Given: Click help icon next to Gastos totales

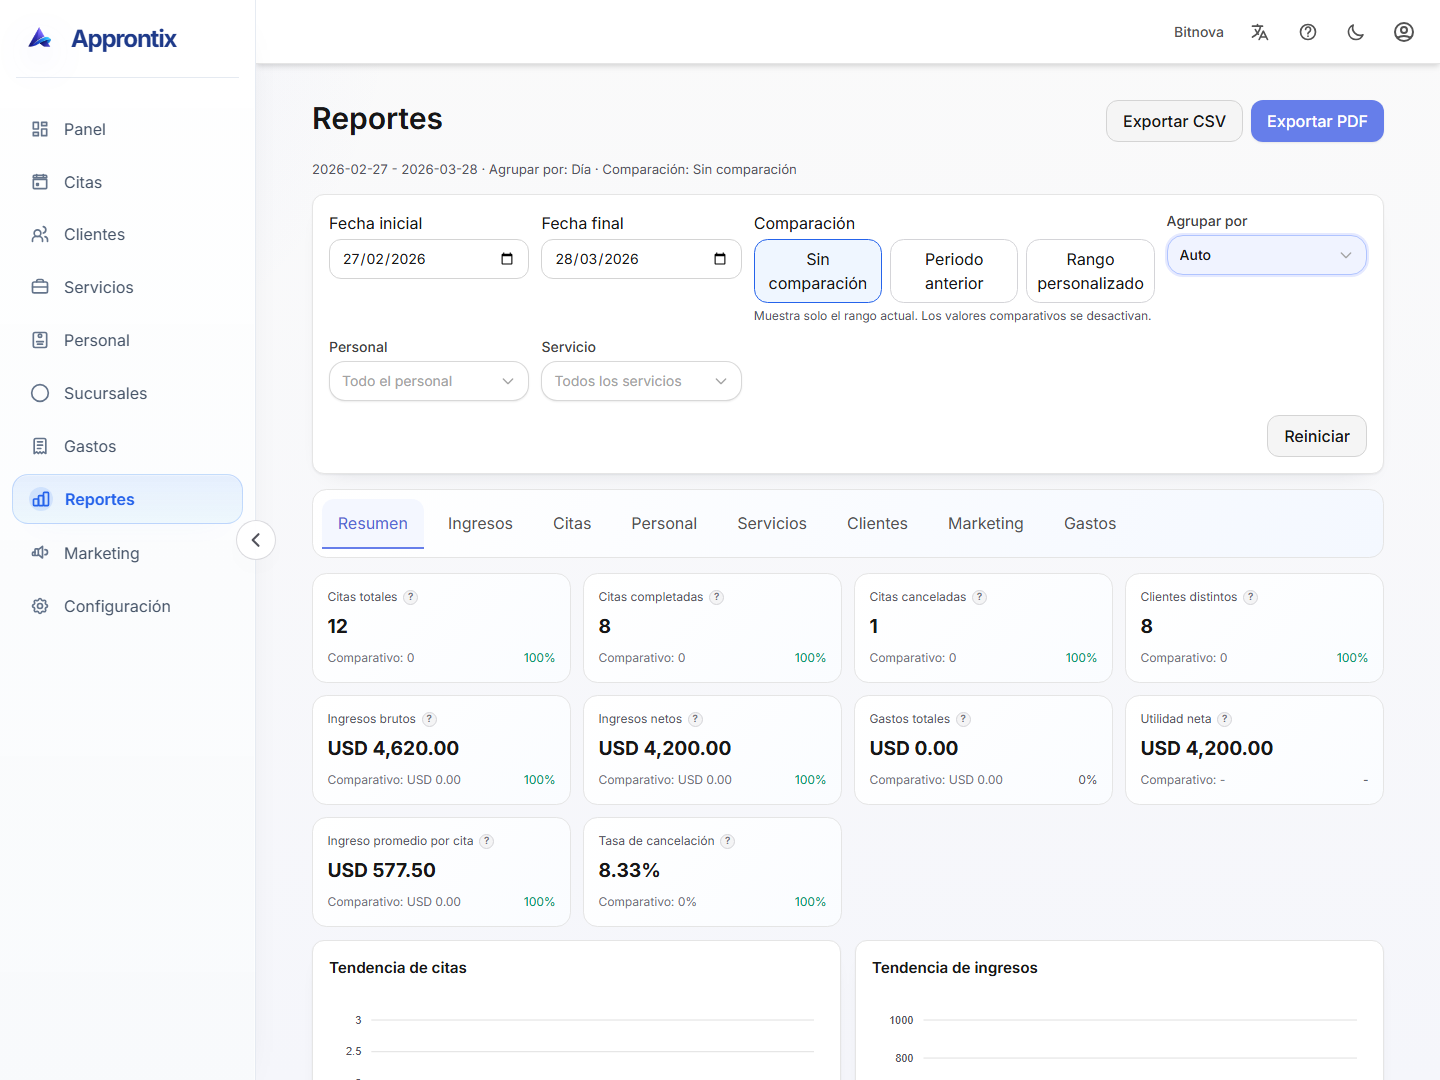Looking at the screenshot, I should tap(964, 719).
